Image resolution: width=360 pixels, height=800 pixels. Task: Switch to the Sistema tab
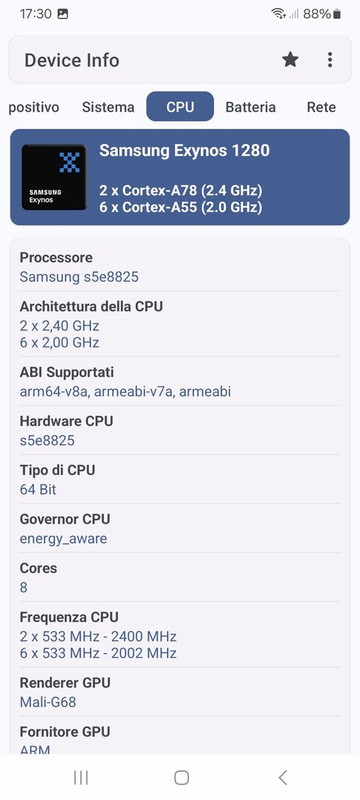coord(108,107)
